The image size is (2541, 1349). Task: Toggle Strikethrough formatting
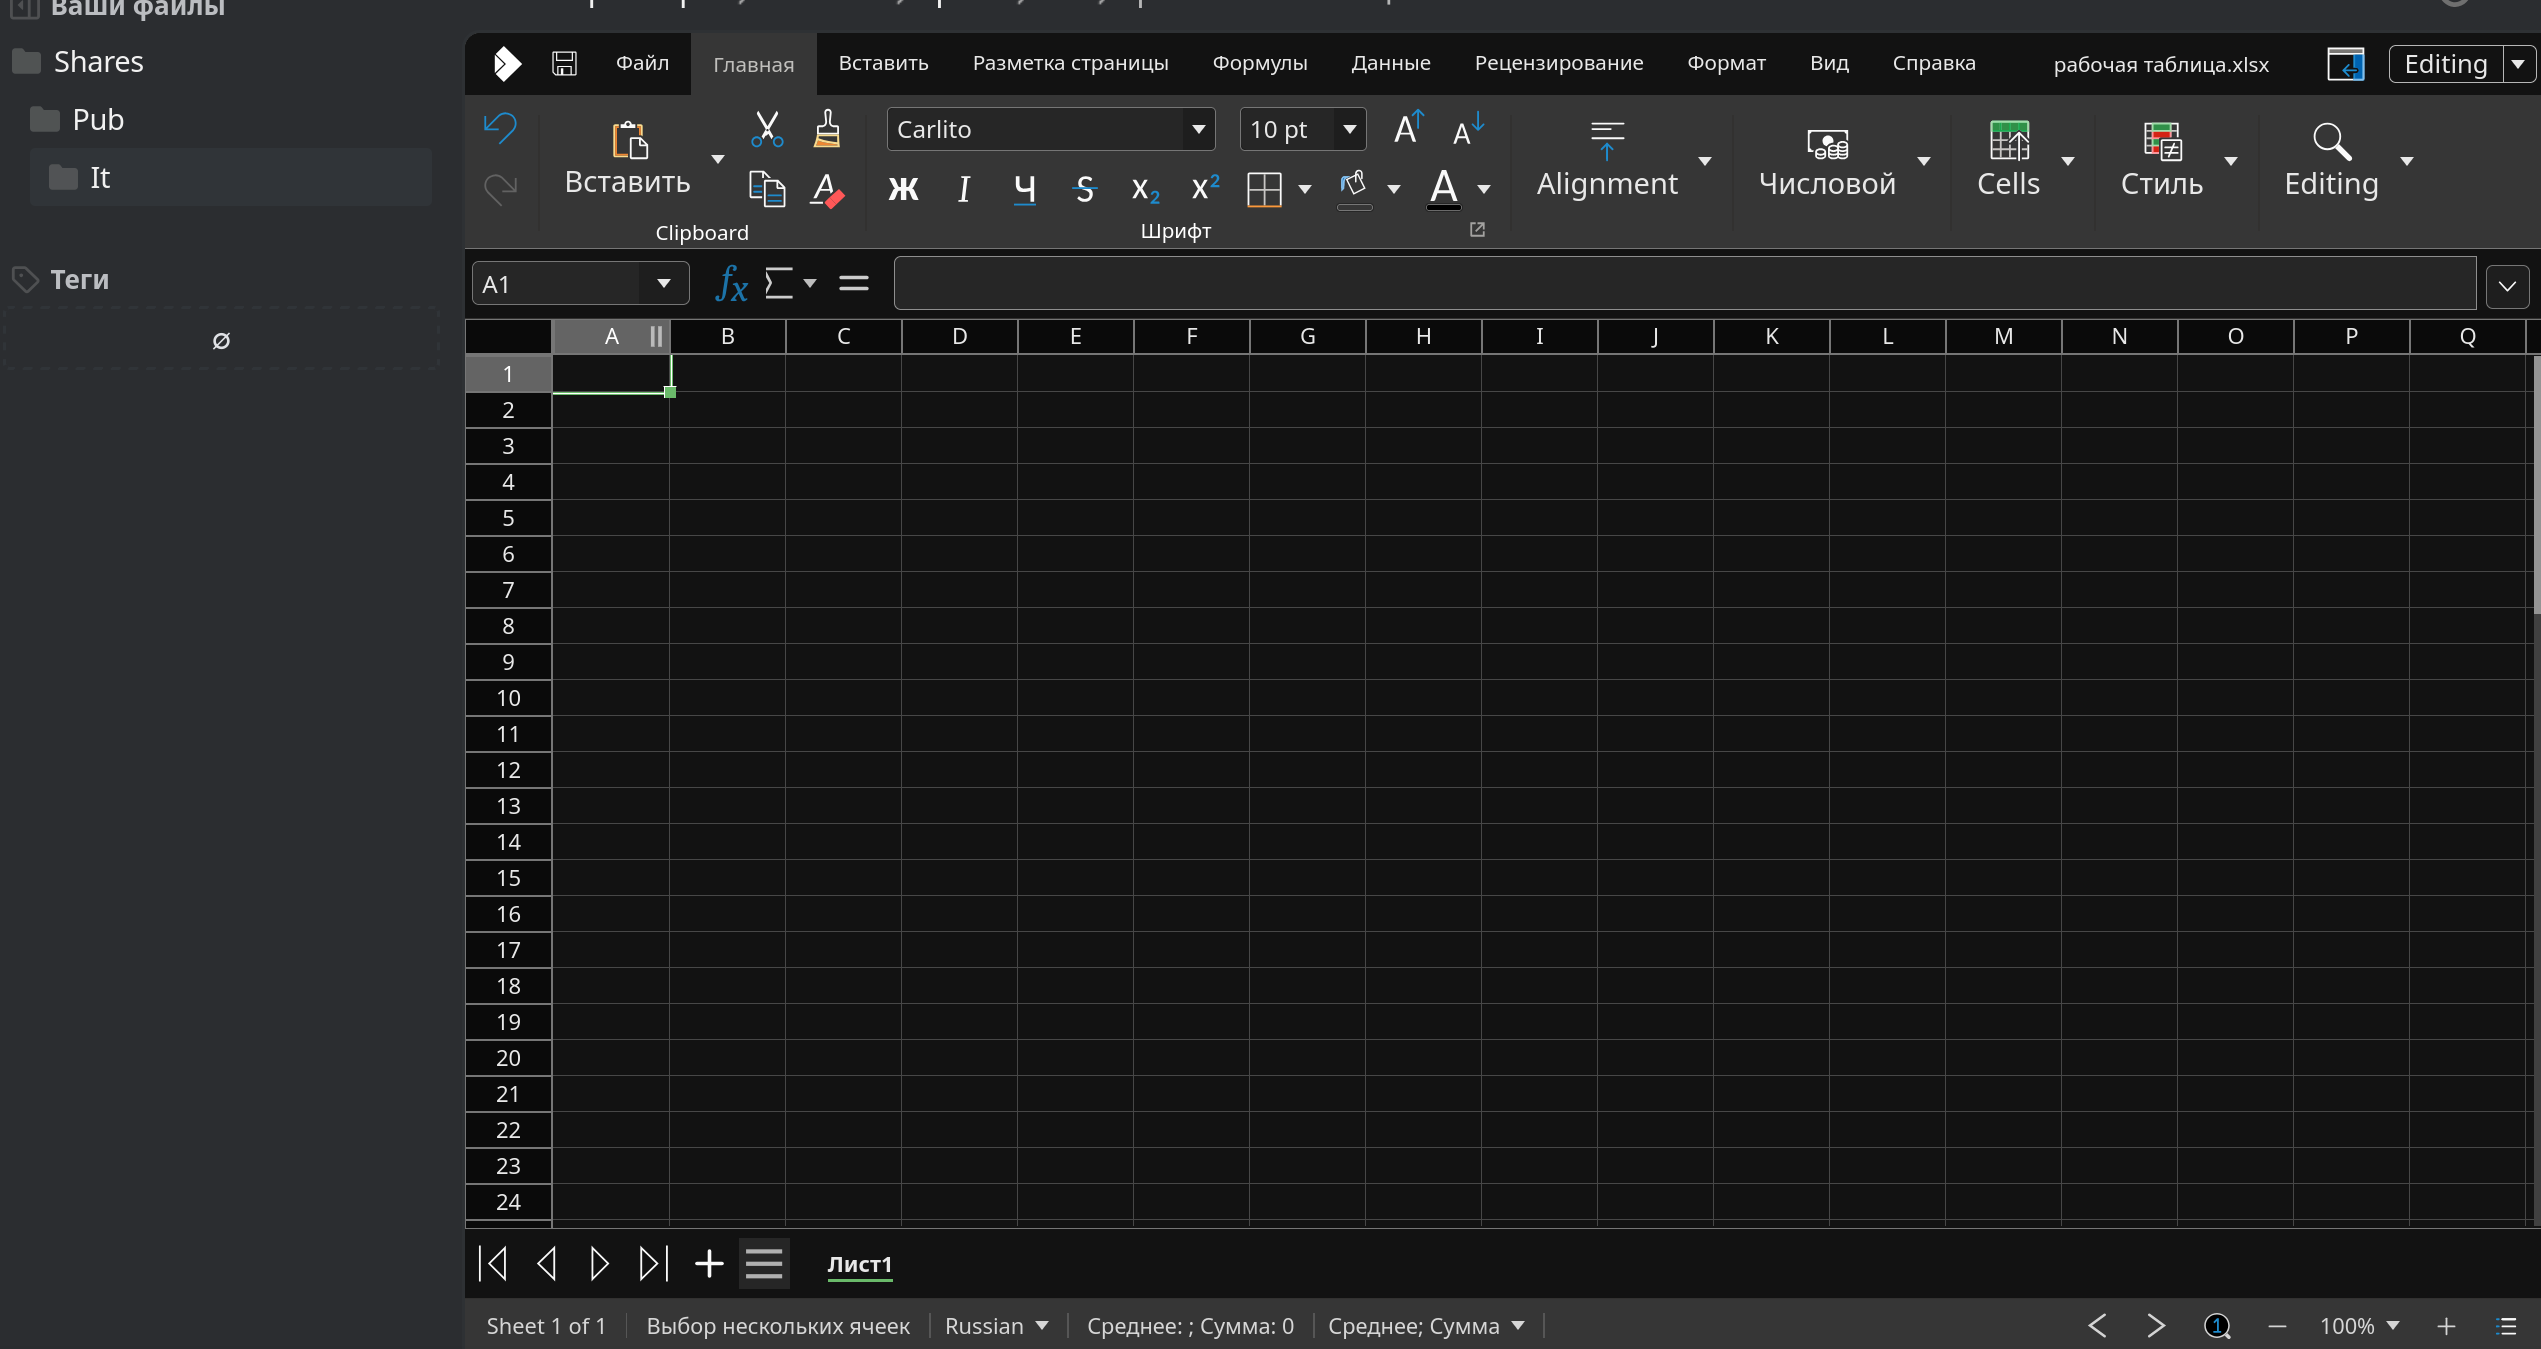[1084, 188]
